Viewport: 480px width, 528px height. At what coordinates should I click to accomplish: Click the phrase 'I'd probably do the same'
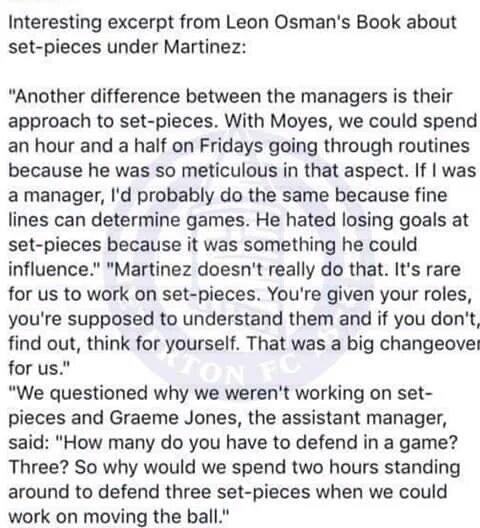pyautogui.click(x=220, y=196)
